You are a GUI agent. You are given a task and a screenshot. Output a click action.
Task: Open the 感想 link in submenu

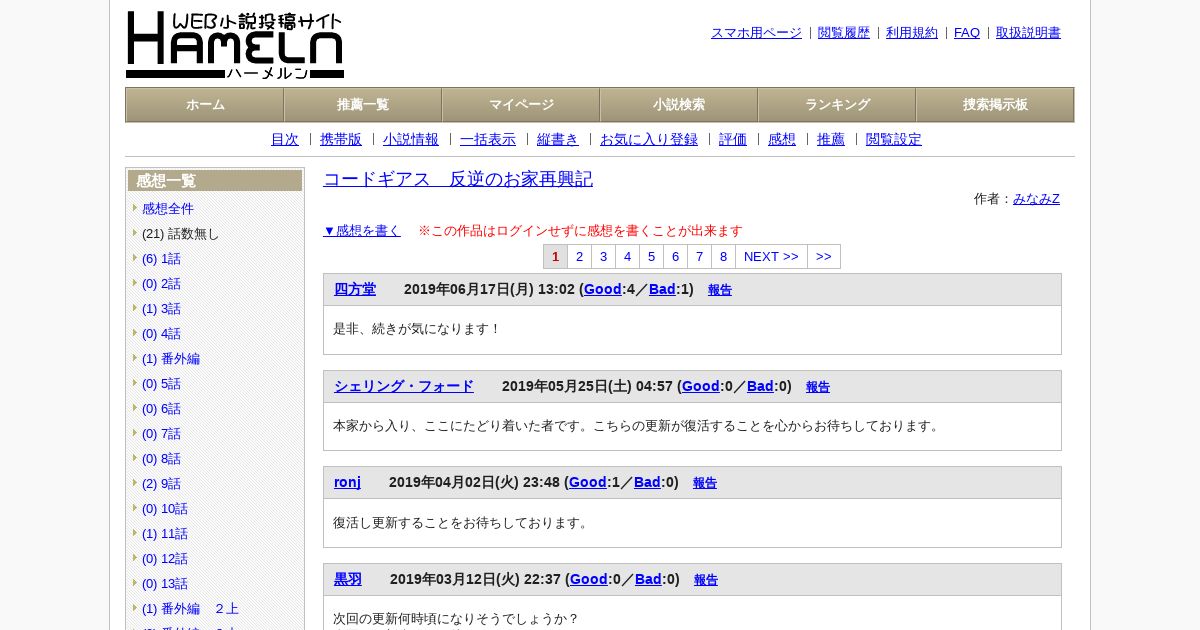(782, 139)
